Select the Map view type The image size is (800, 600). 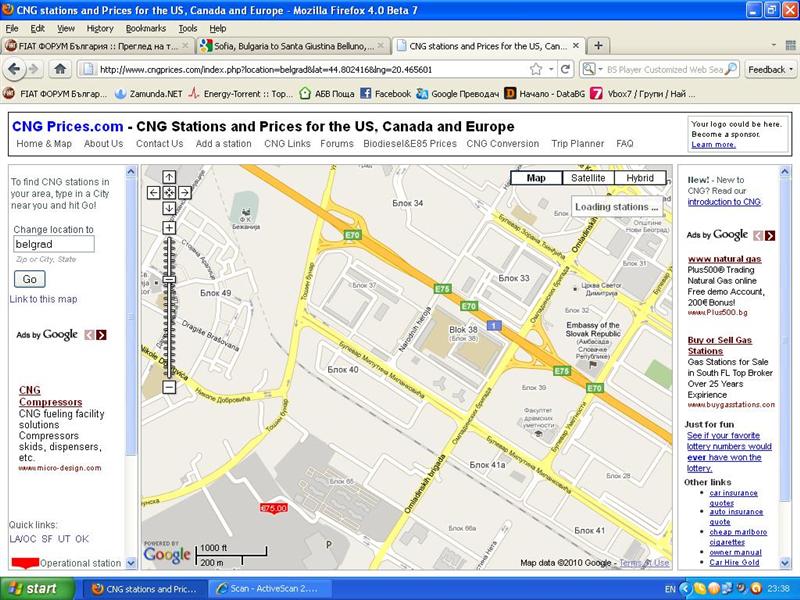(536, 178)
